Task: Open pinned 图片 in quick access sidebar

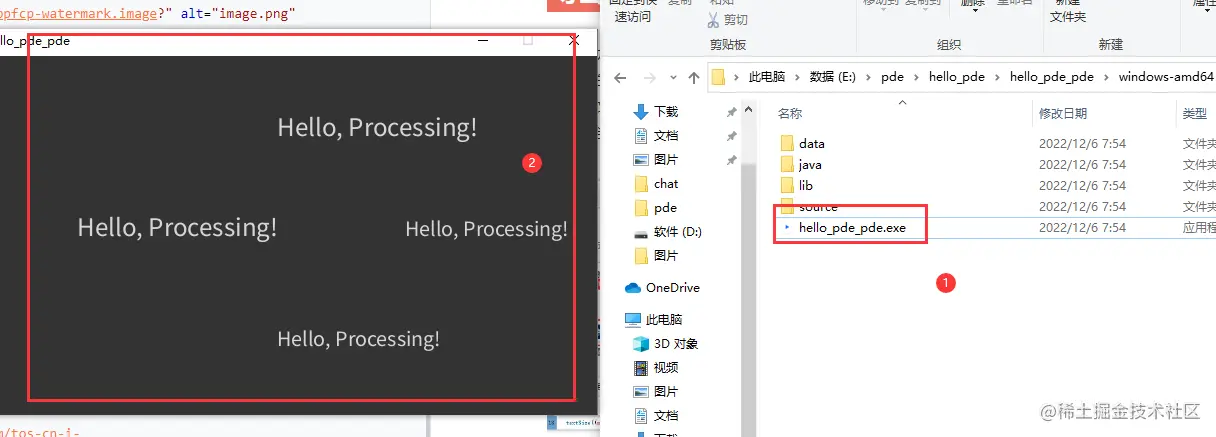Action: pos(666,159)
